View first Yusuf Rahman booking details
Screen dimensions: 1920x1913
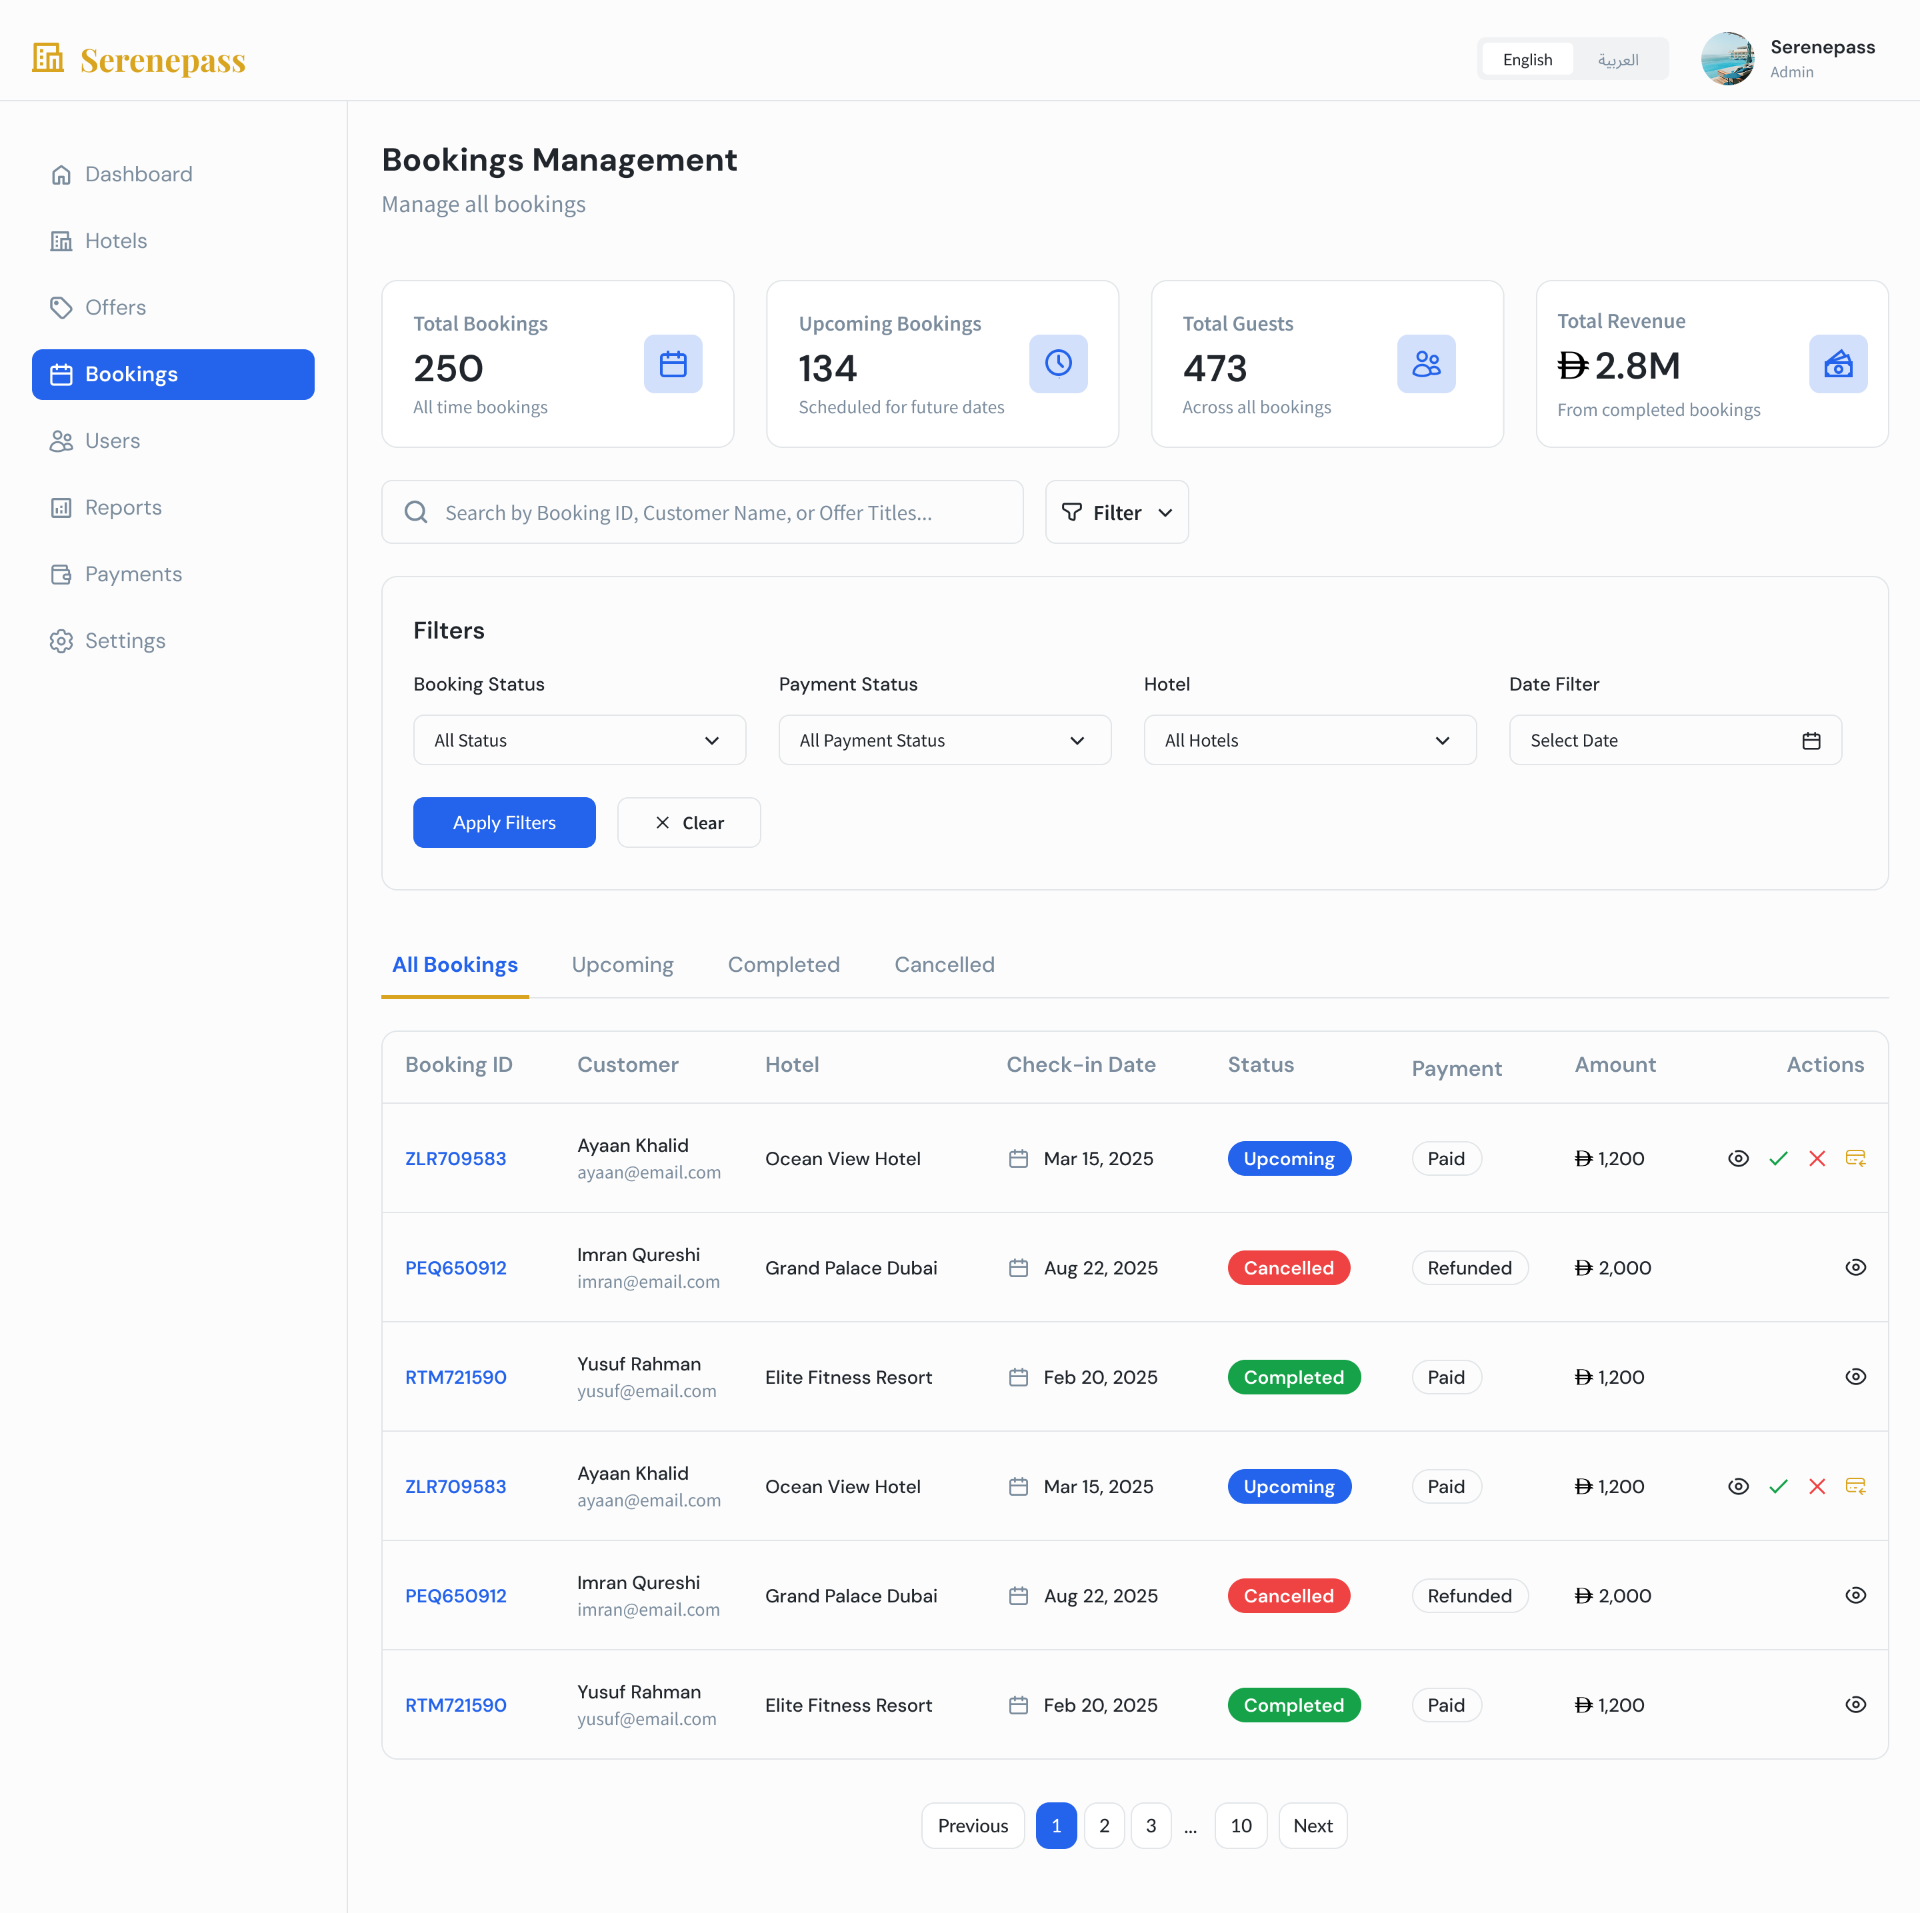1855,1376
